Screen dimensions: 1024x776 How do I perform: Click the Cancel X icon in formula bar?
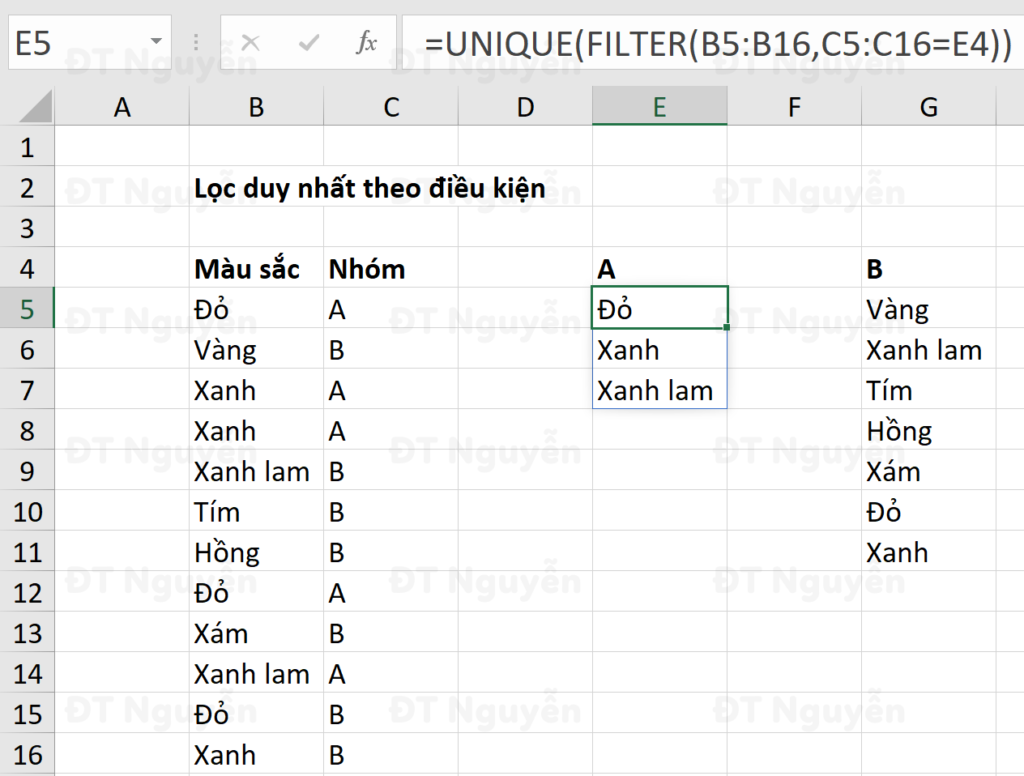pyautogui.click(x=250, y=43)
